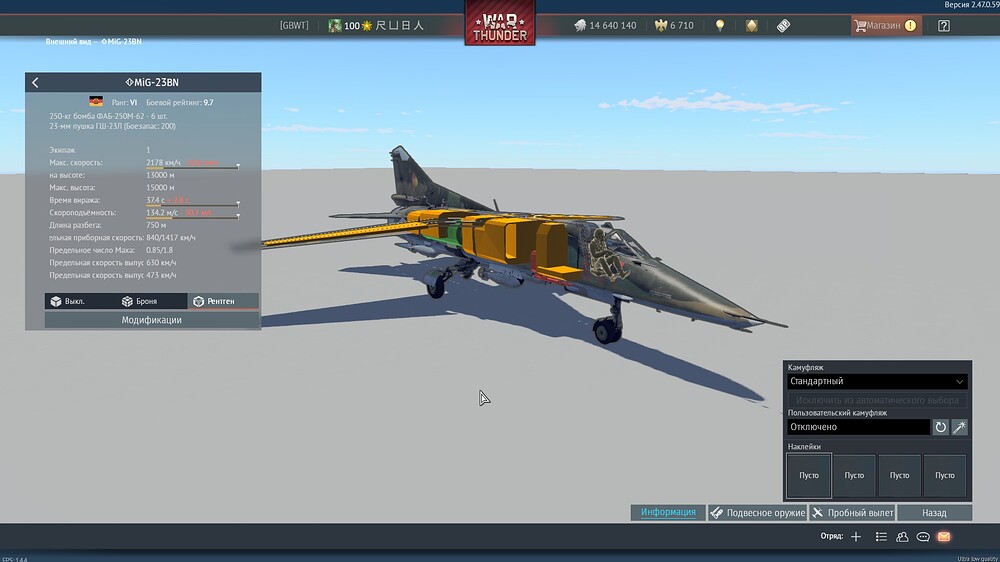The width and height of the screenshot is (1000, 562).
Task: Open the ticket inventory icon in the top bar
Action: coord(784,26)
